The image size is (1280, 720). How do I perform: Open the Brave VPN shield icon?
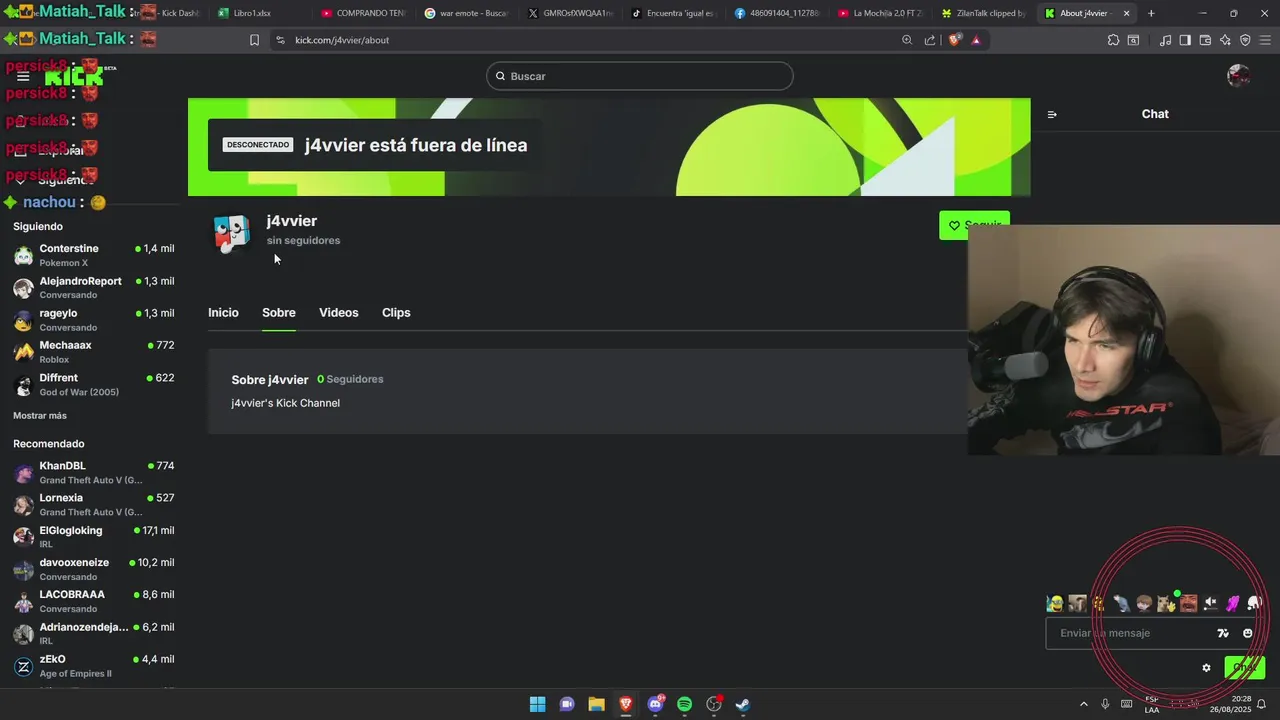(1245, 40)
